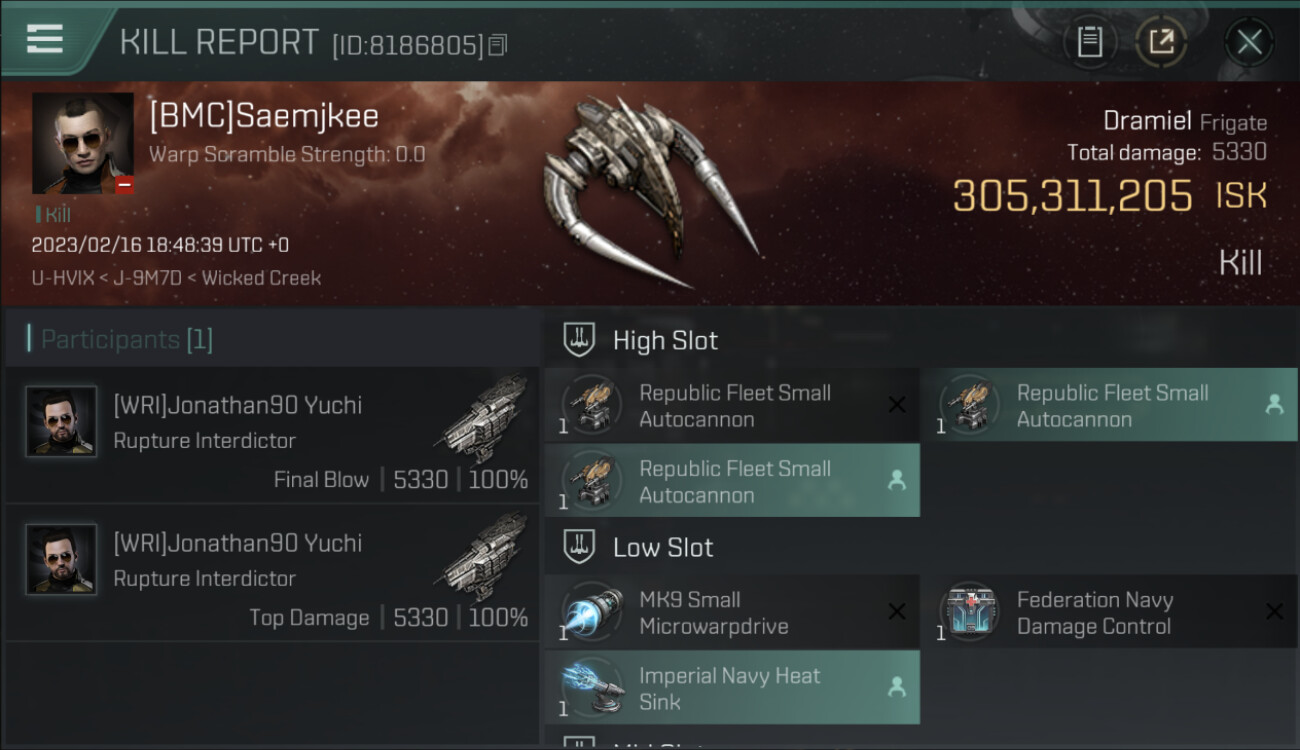Viewport: 1300px width, 750px height.
Task: Close the kill report window
Action: (x=1249, y=42)
